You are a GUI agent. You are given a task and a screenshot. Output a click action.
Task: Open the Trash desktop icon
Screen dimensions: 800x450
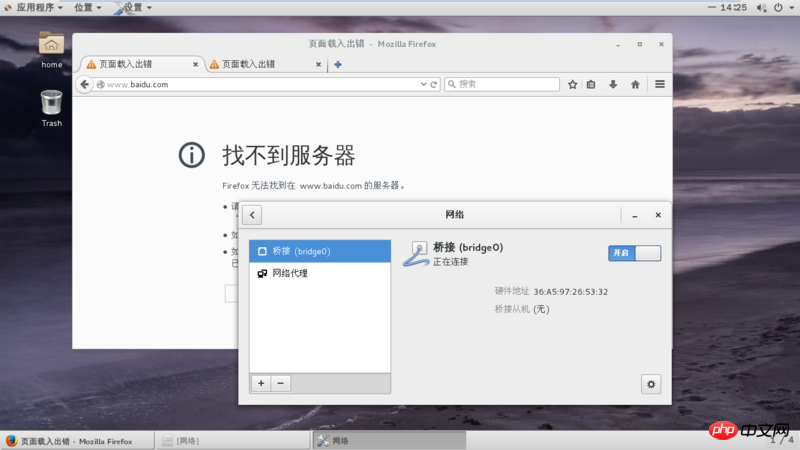point(52,108)
